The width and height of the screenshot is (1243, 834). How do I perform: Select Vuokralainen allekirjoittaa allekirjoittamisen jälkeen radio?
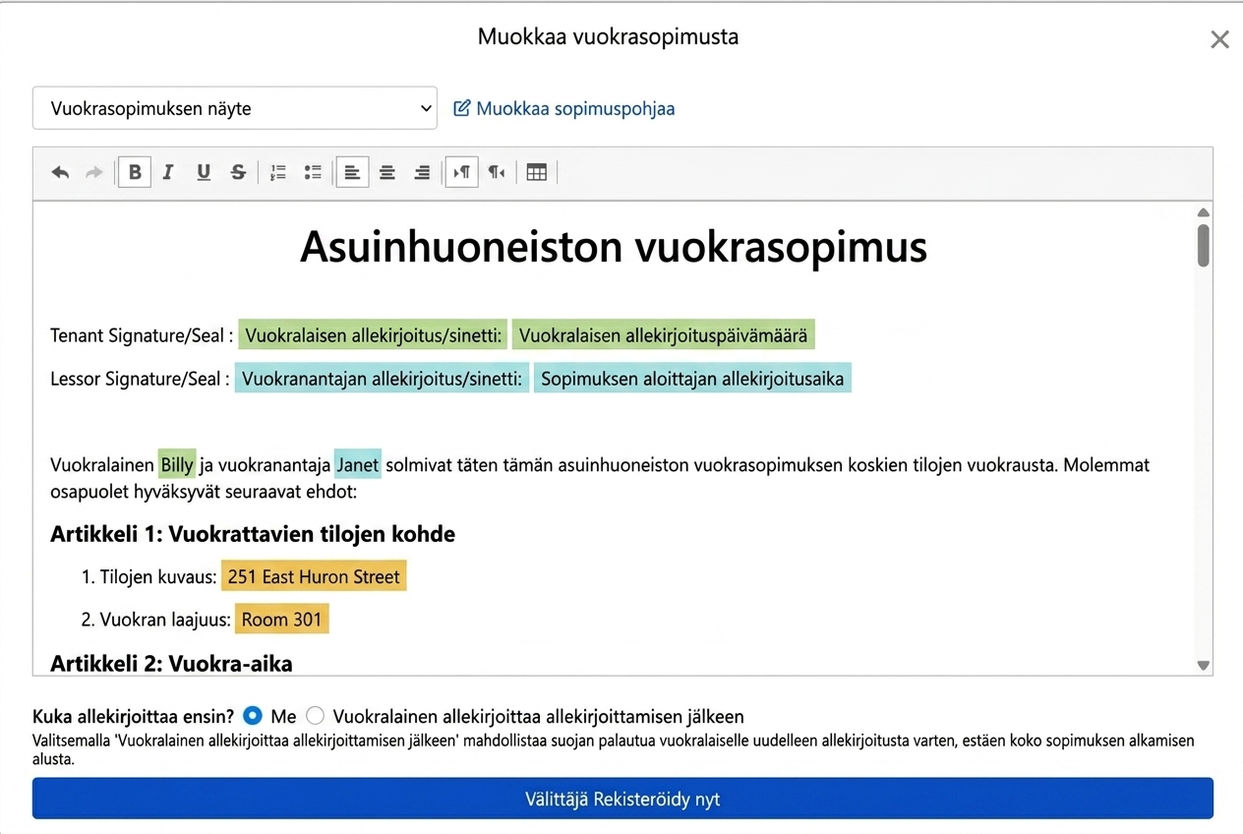tap(316, 716)
